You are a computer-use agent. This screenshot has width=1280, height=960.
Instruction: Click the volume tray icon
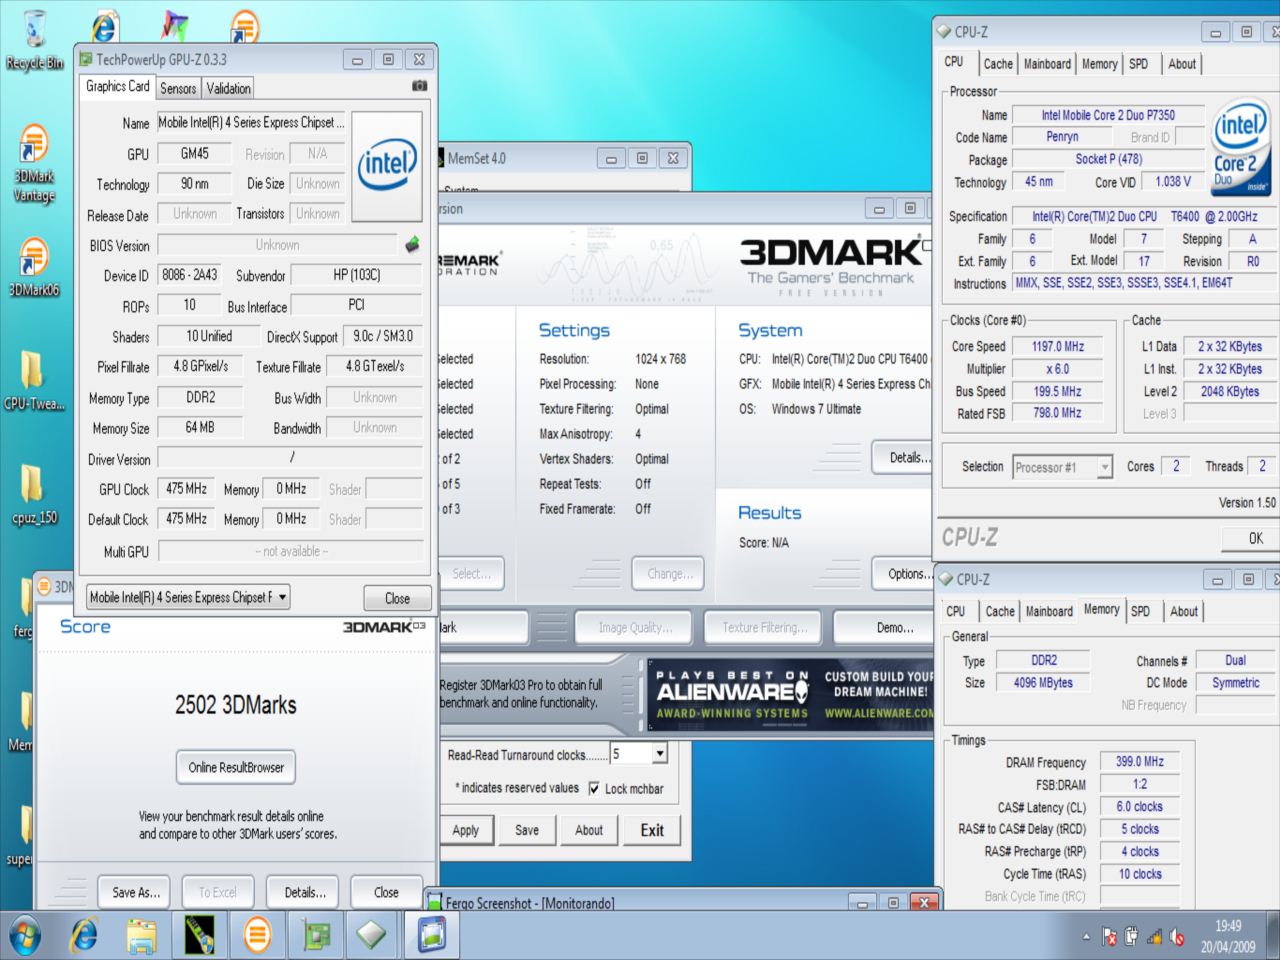[x=1177, y=937]
